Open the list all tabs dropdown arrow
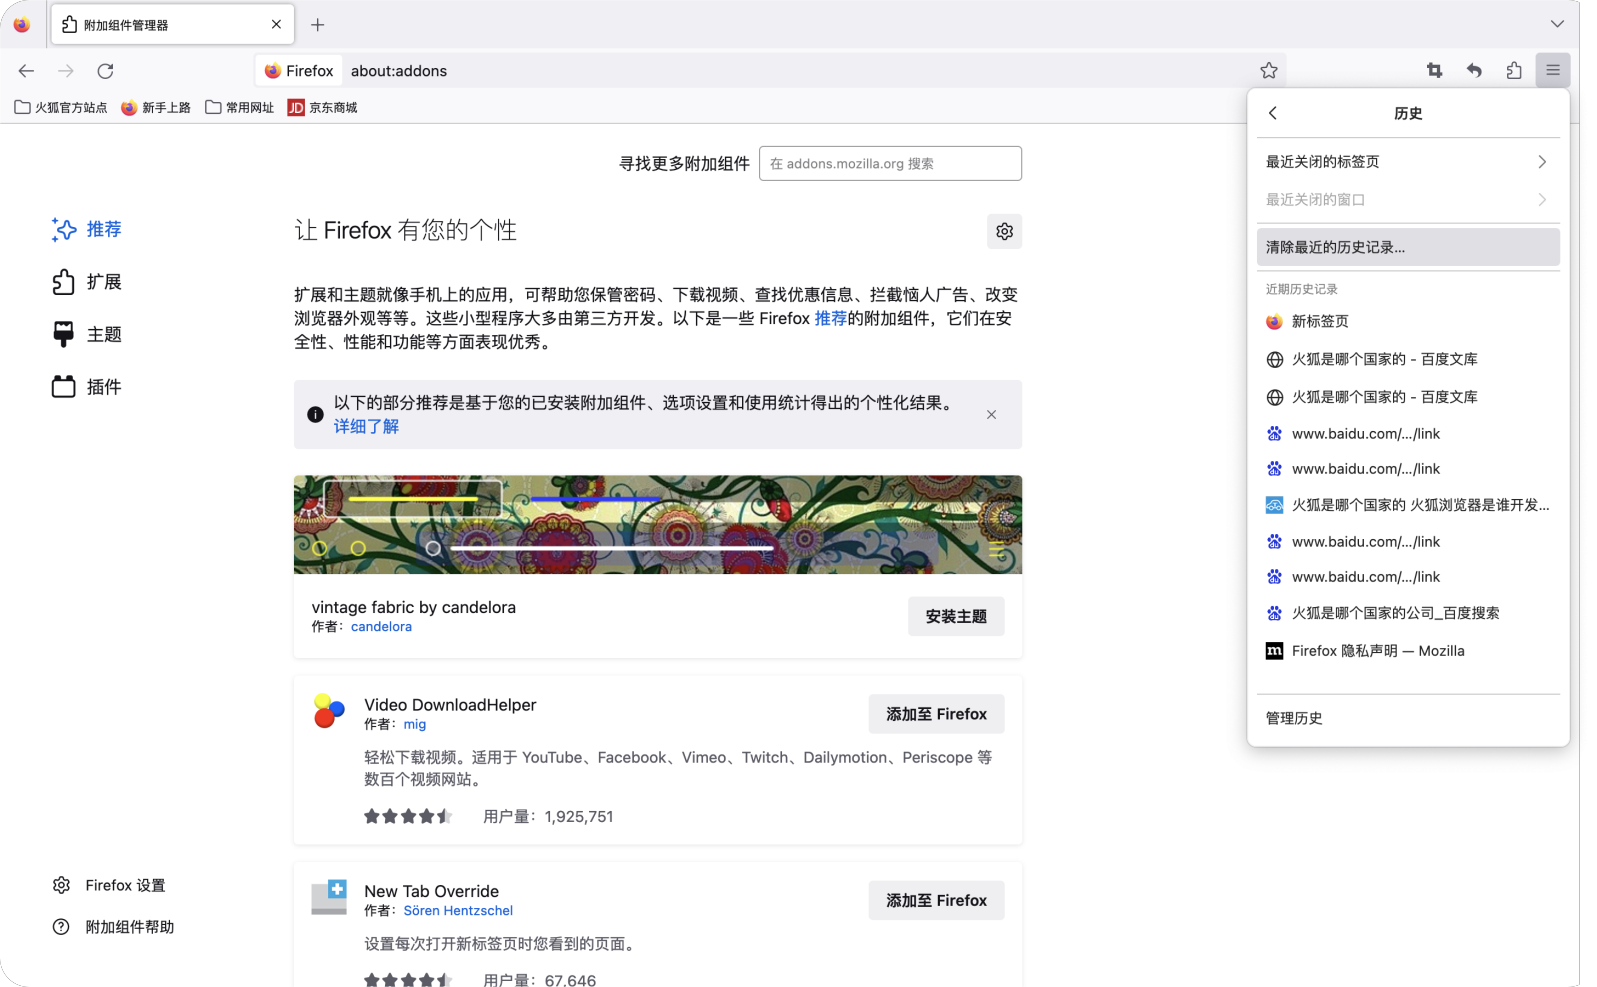The height and width of the screenshot is (987, 1597). pyautogui.click(x=1557, y=24)
